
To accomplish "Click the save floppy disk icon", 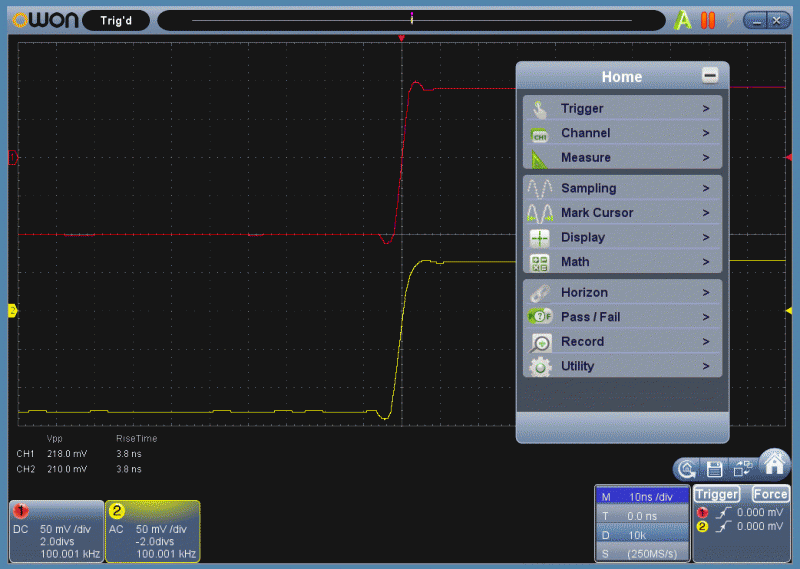I will pos(714,468).
